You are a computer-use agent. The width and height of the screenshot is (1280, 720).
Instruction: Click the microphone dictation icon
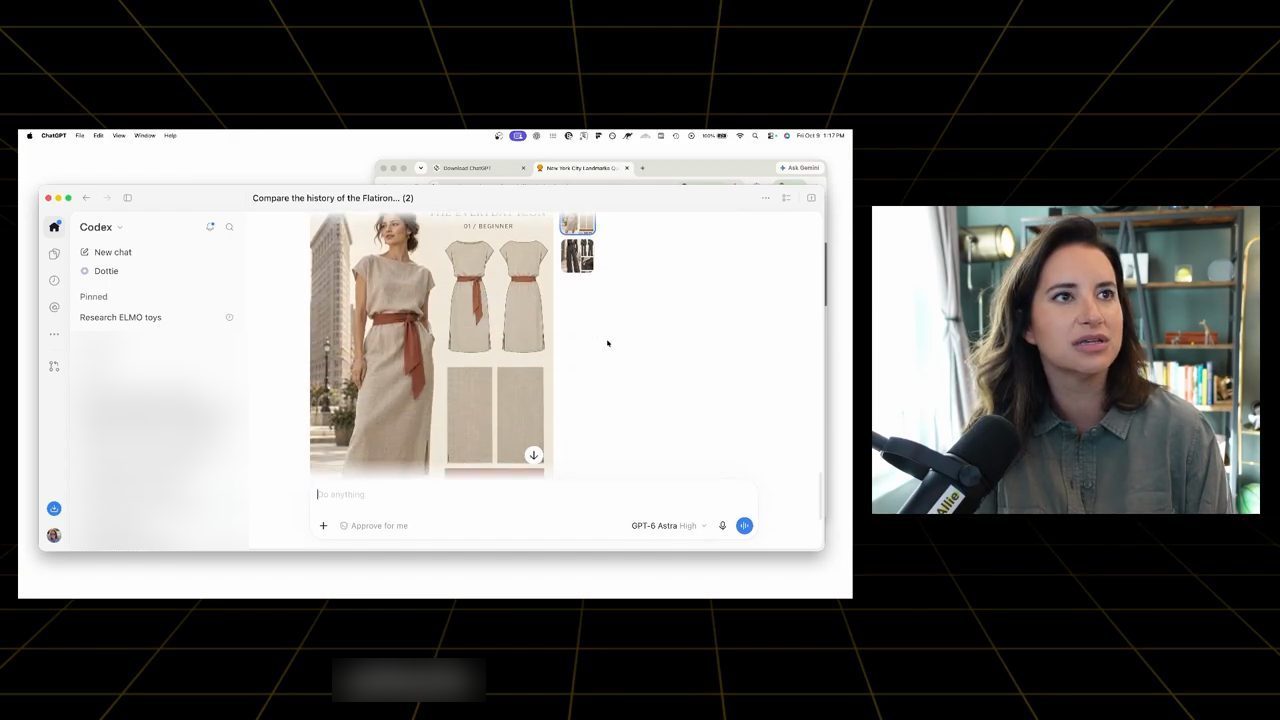coord(722,525)
